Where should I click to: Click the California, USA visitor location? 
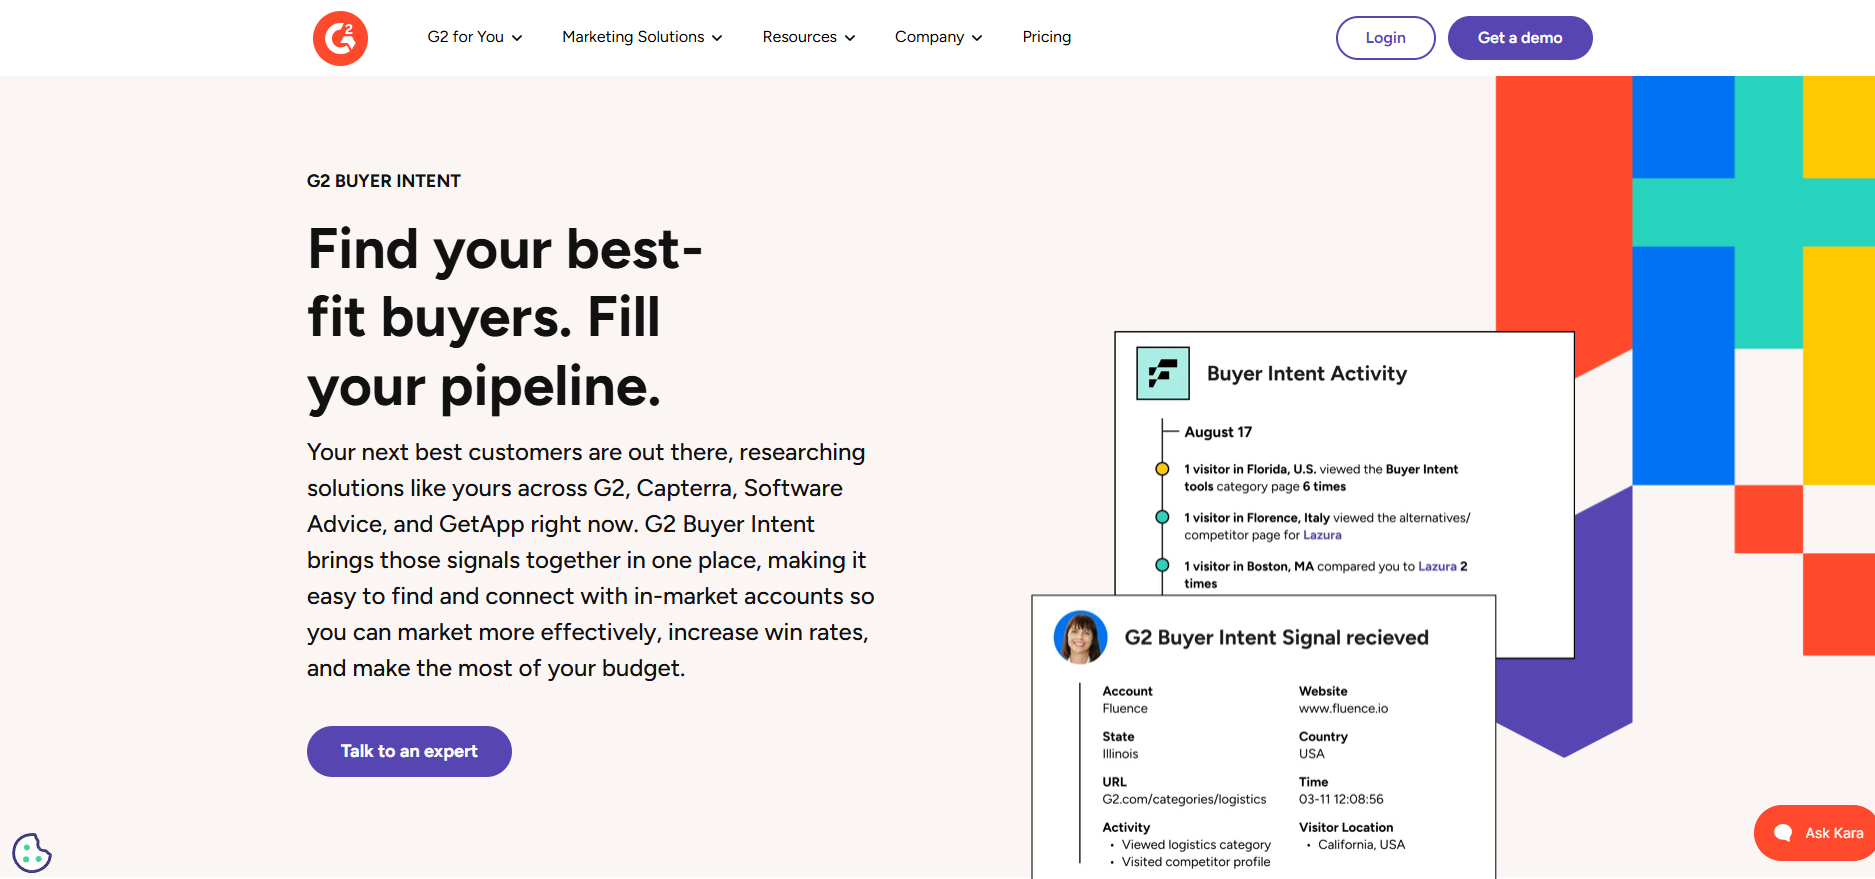coord(1361,845)
